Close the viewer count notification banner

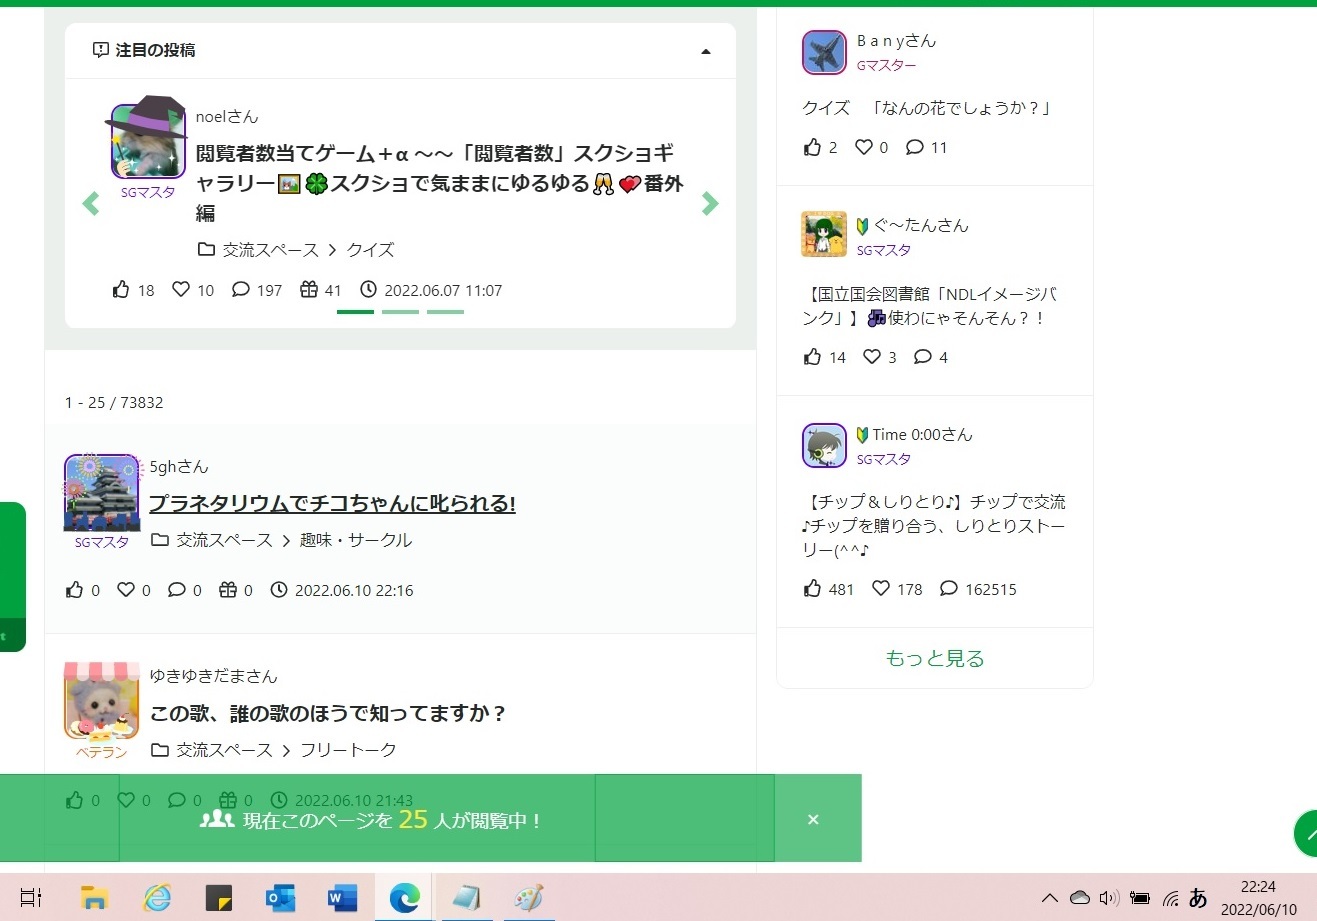[813, 820]
